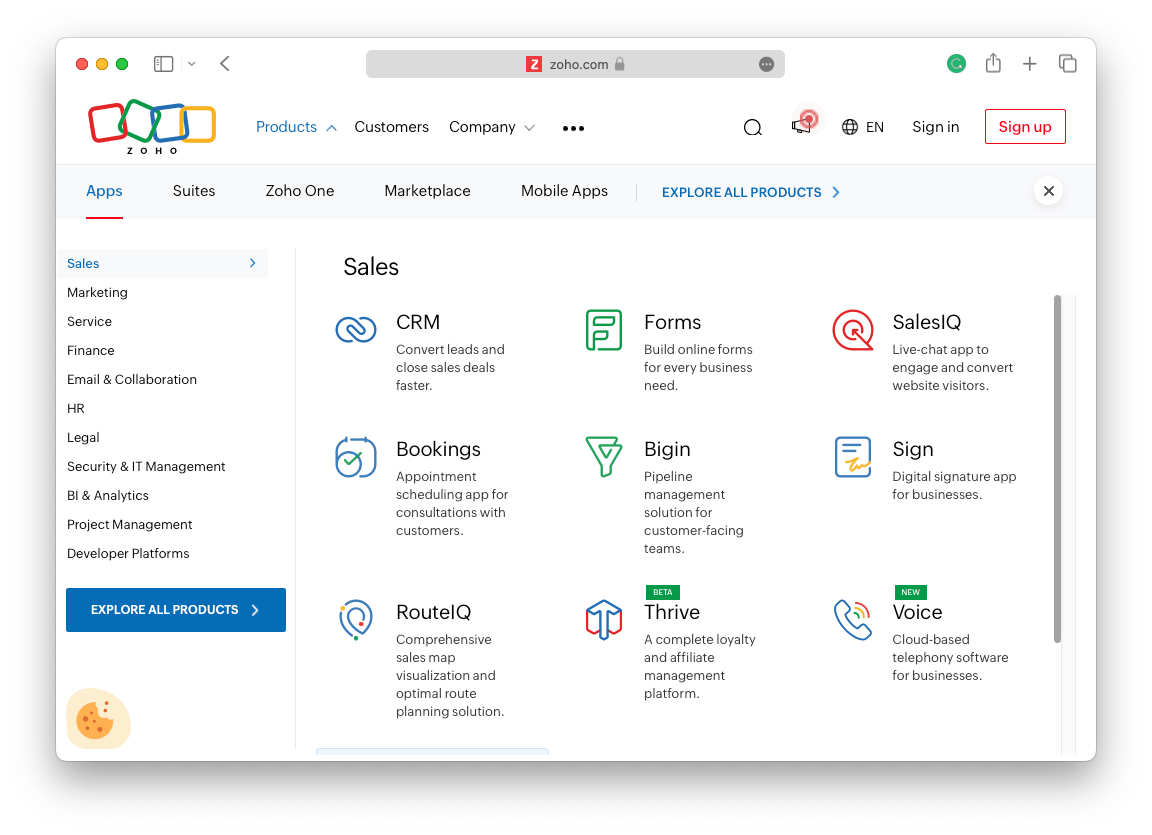Click the Safari sidebar toggle icon

tap(163, 64)
